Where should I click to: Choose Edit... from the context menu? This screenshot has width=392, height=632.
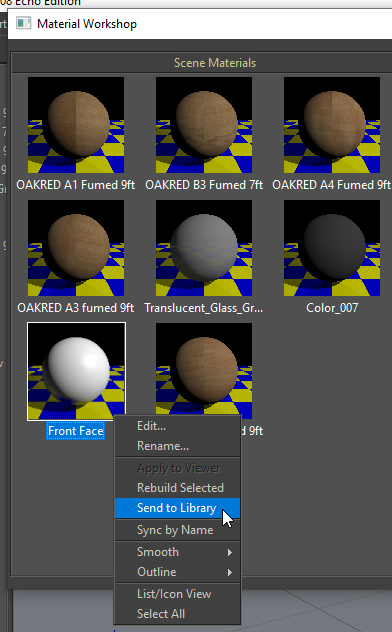tap(178, 426)
